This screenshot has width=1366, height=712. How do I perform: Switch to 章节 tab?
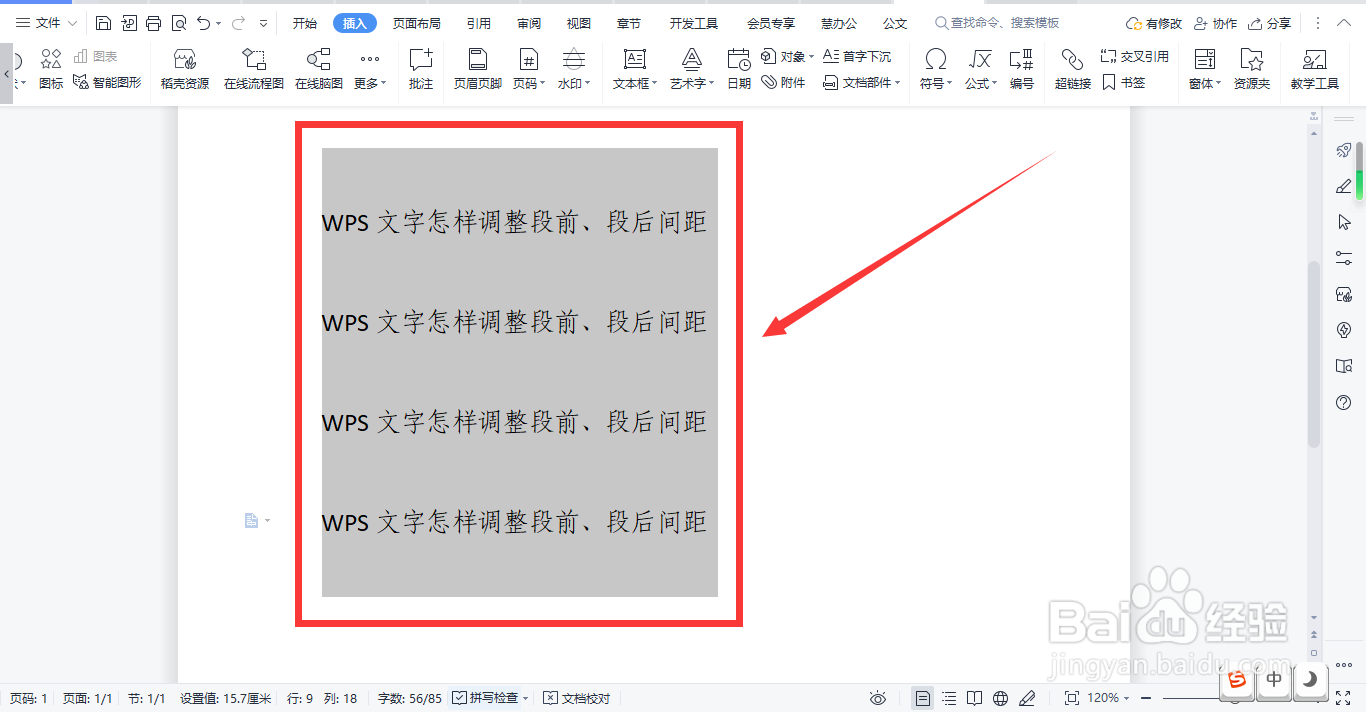(629, 23)
